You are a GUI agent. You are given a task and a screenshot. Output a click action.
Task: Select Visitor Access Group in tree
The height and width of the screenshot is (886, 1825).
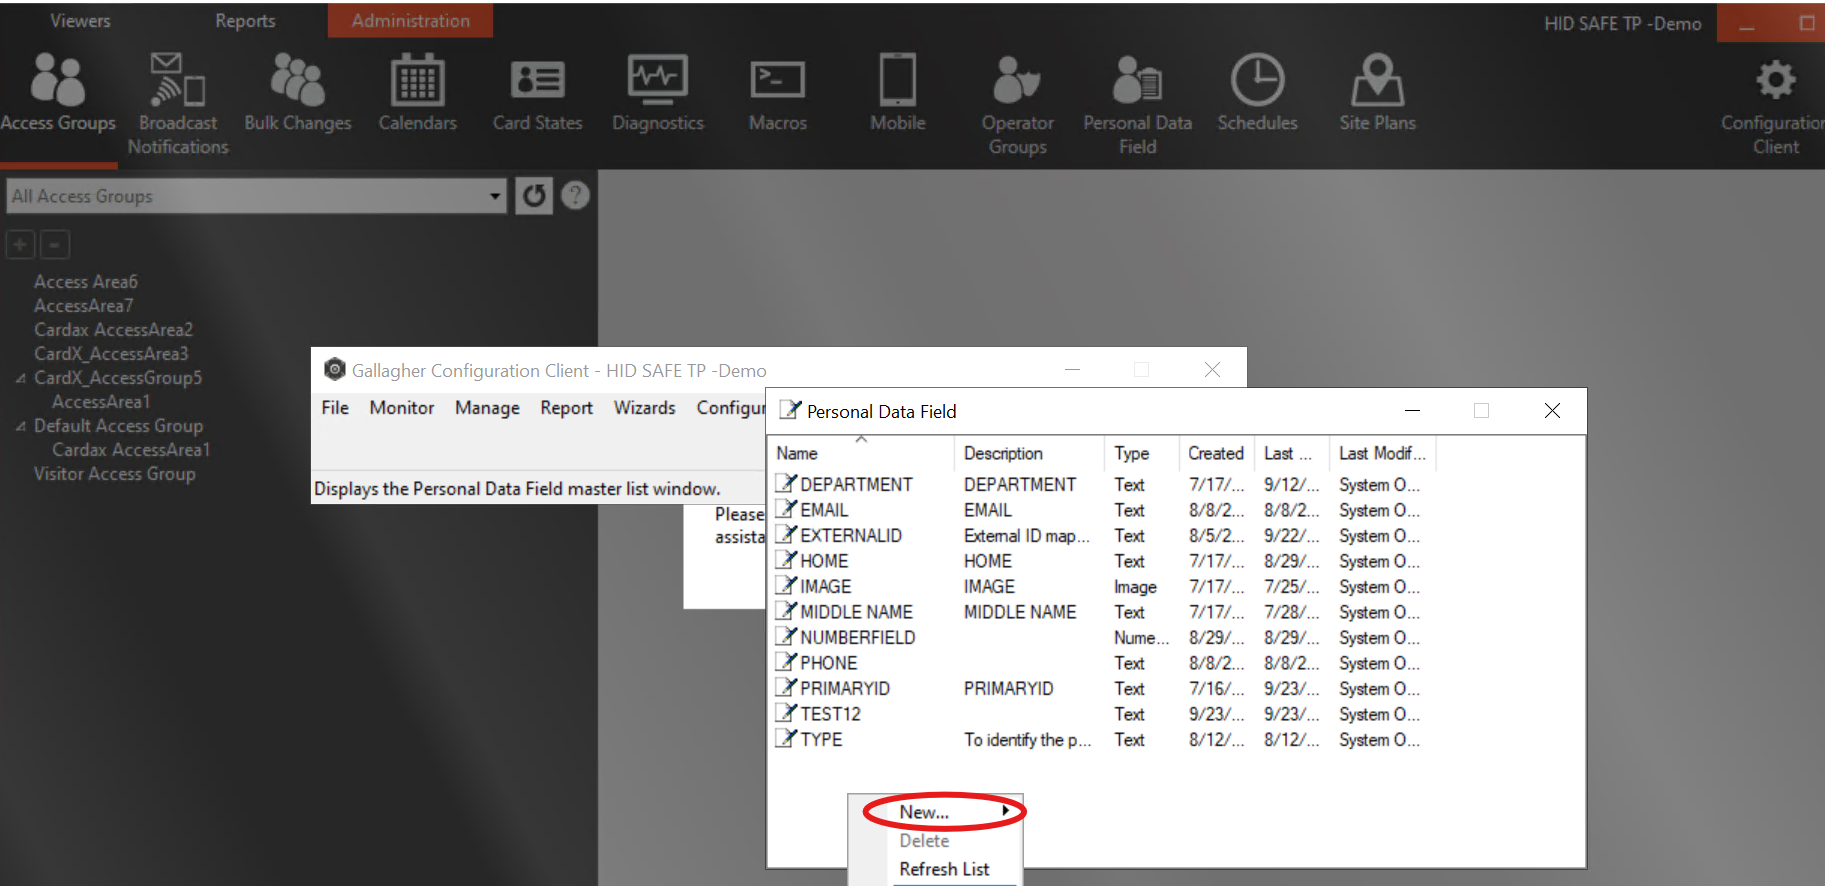pyautogui.click(x=114, y=474)
